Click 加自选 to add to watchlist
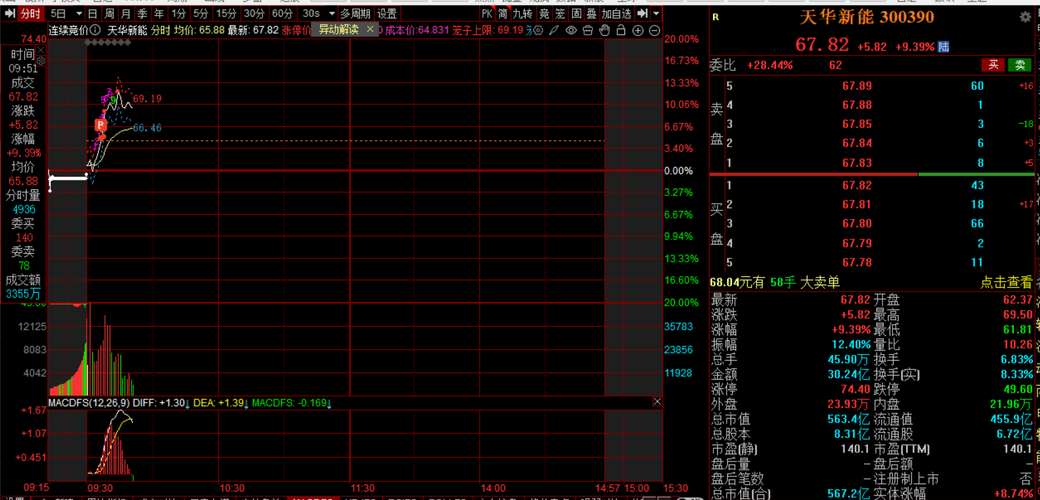1040x500 pixels. 617,14
